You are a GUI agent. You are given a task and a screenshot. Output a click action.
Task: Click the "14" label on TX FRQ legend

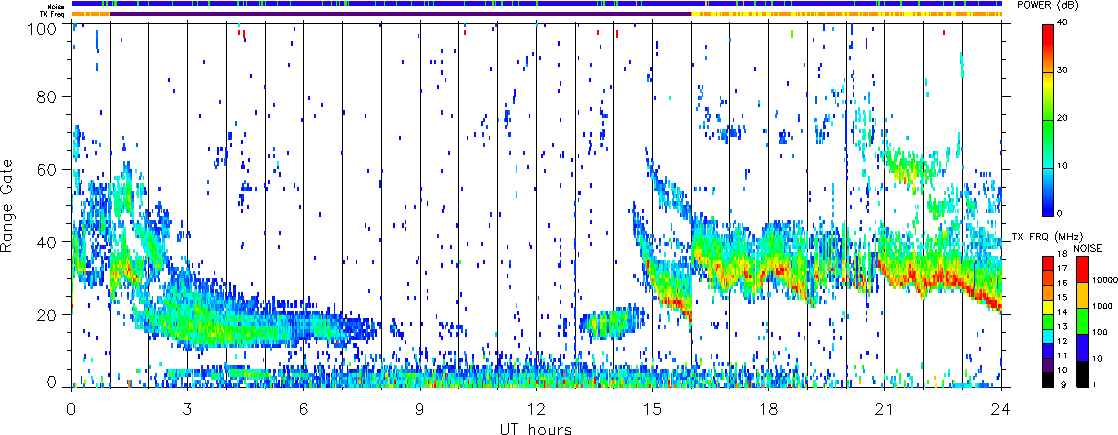[1063, 312]
